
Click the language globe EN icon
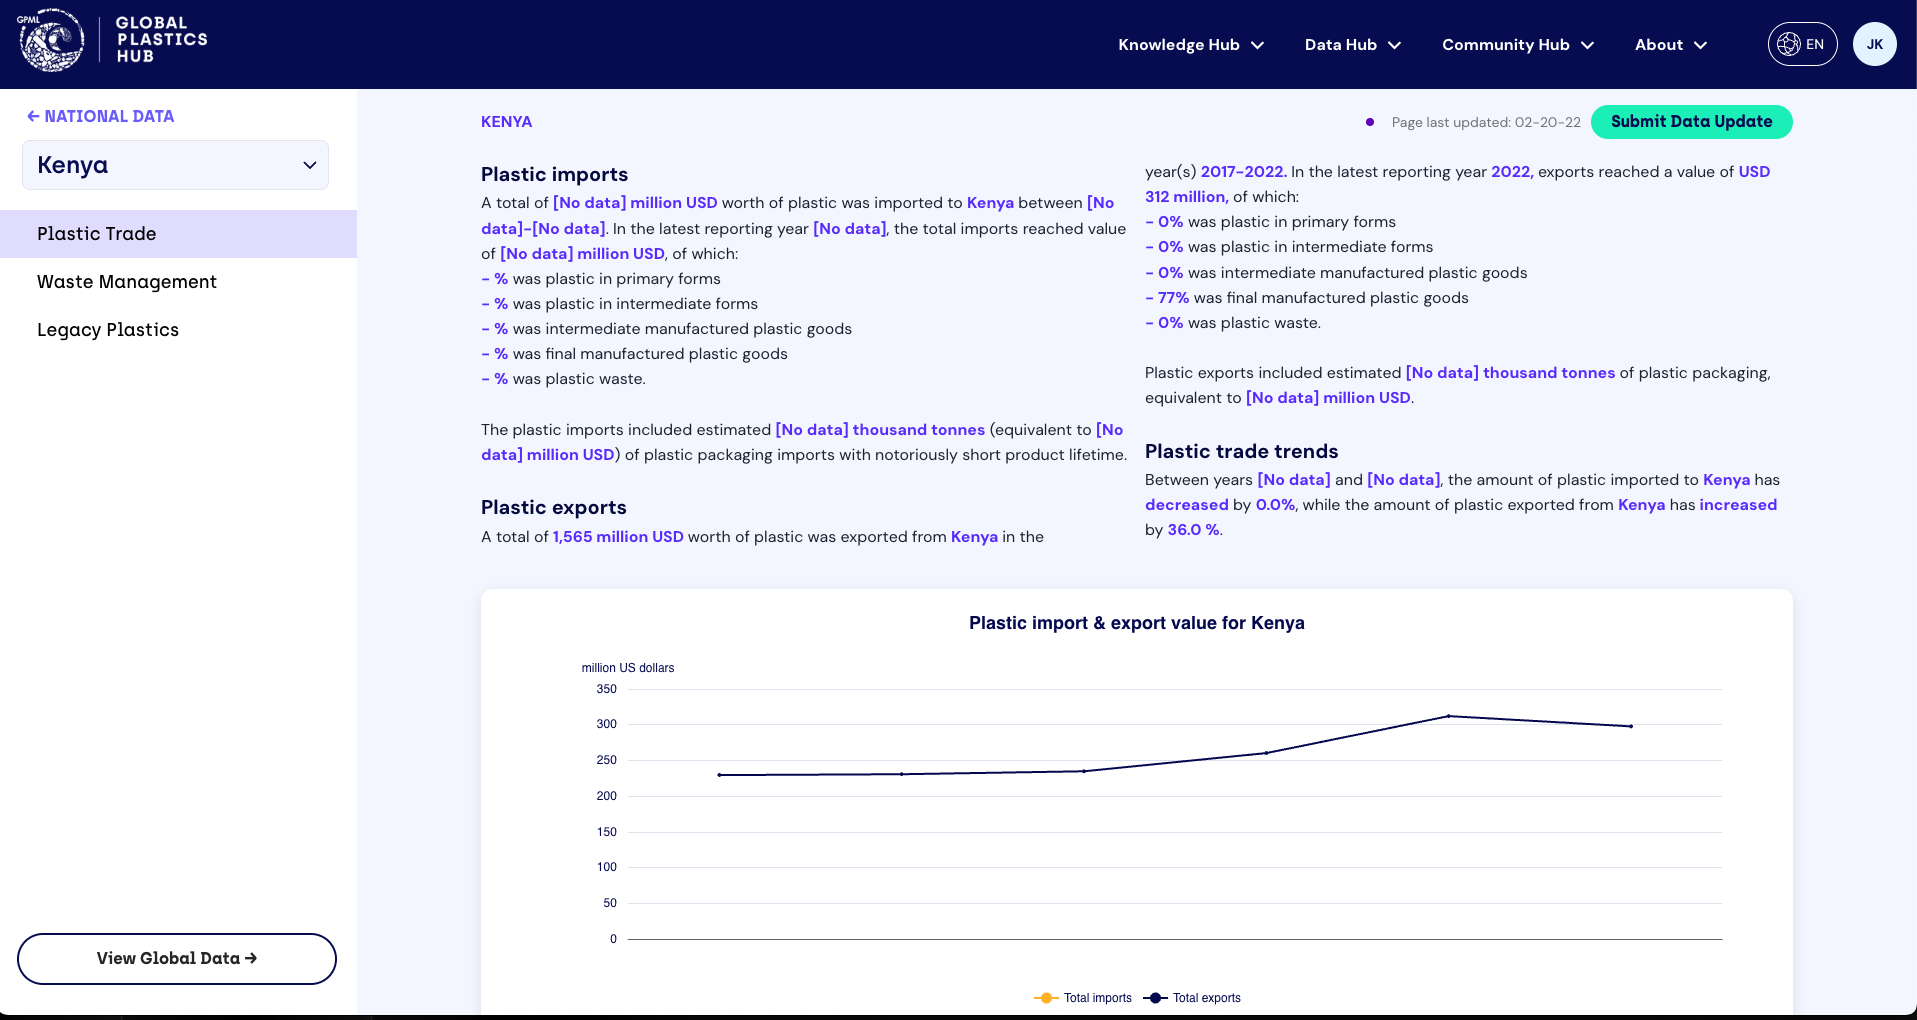coord(1789,44)
